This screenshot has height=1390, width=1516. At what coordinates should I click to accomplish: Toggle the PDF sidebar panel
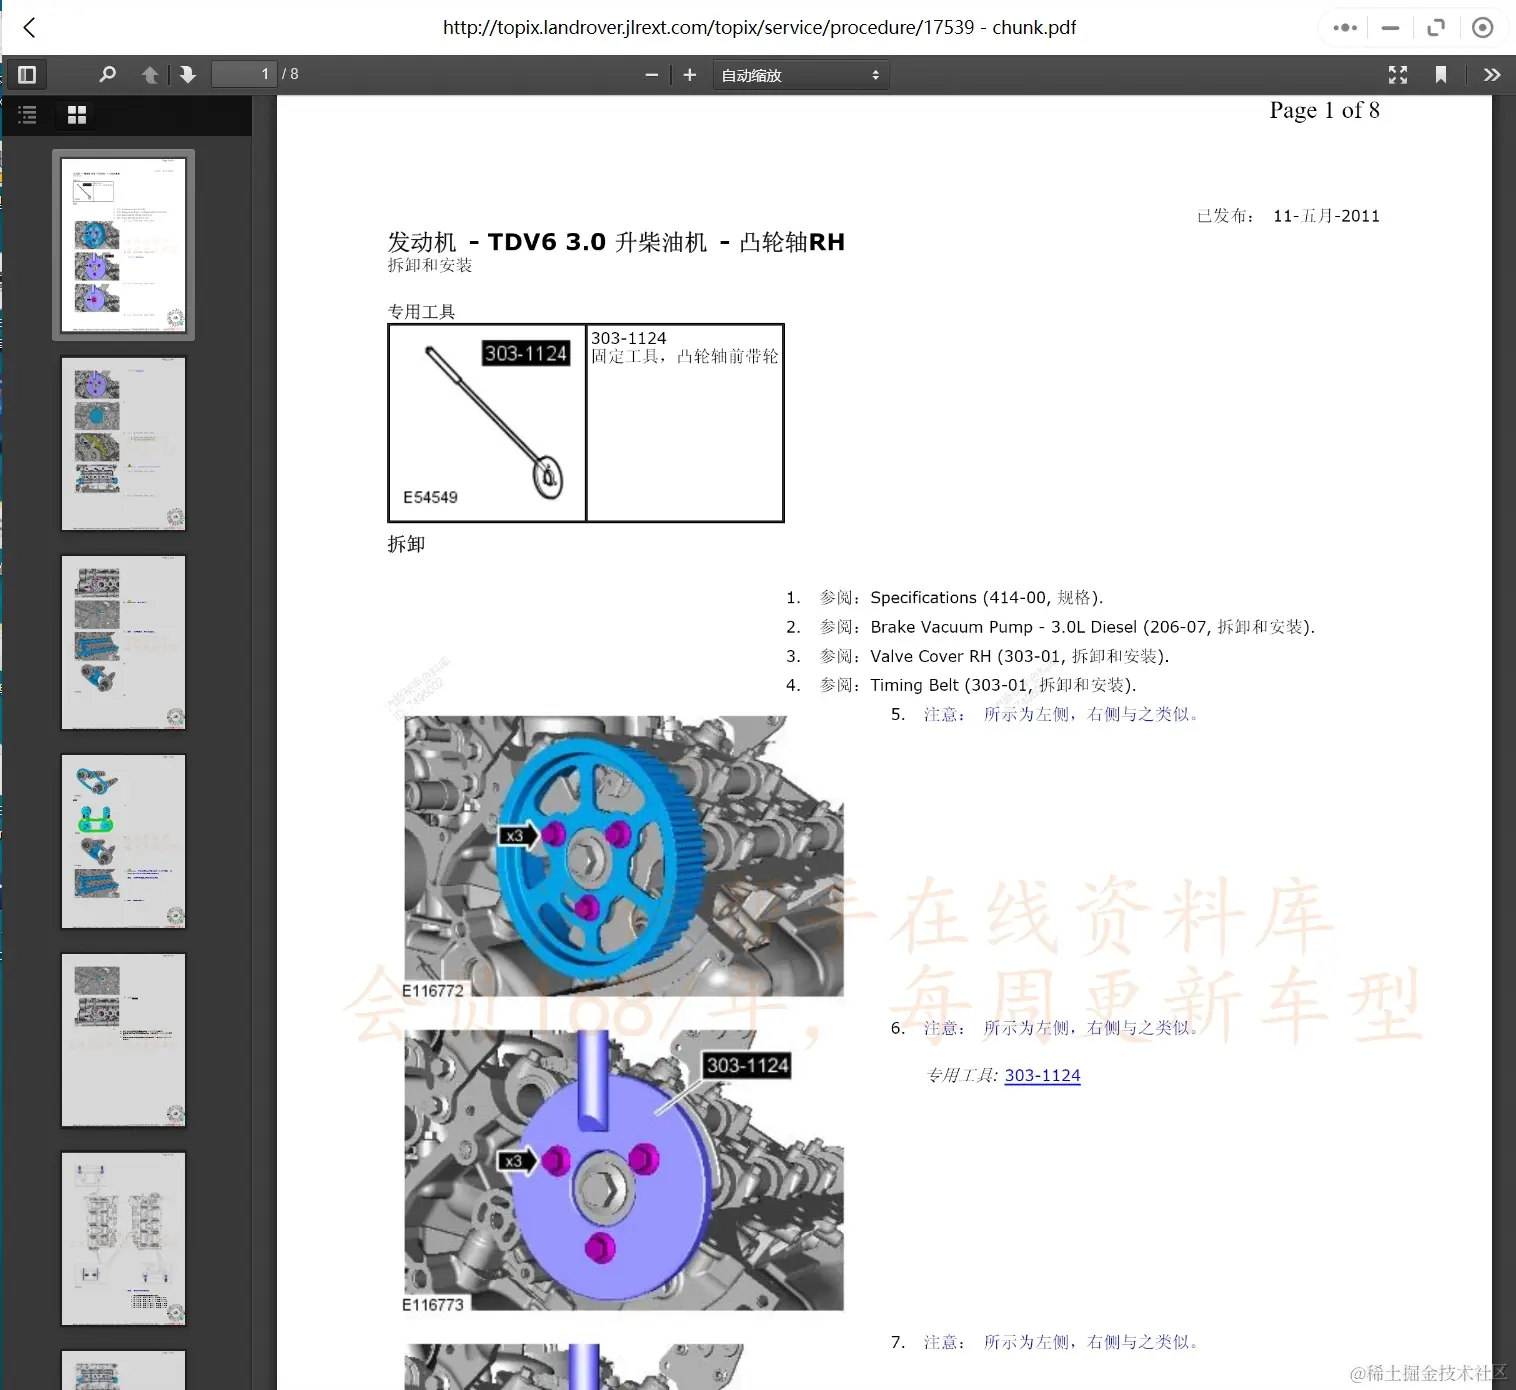coord(27,74)
